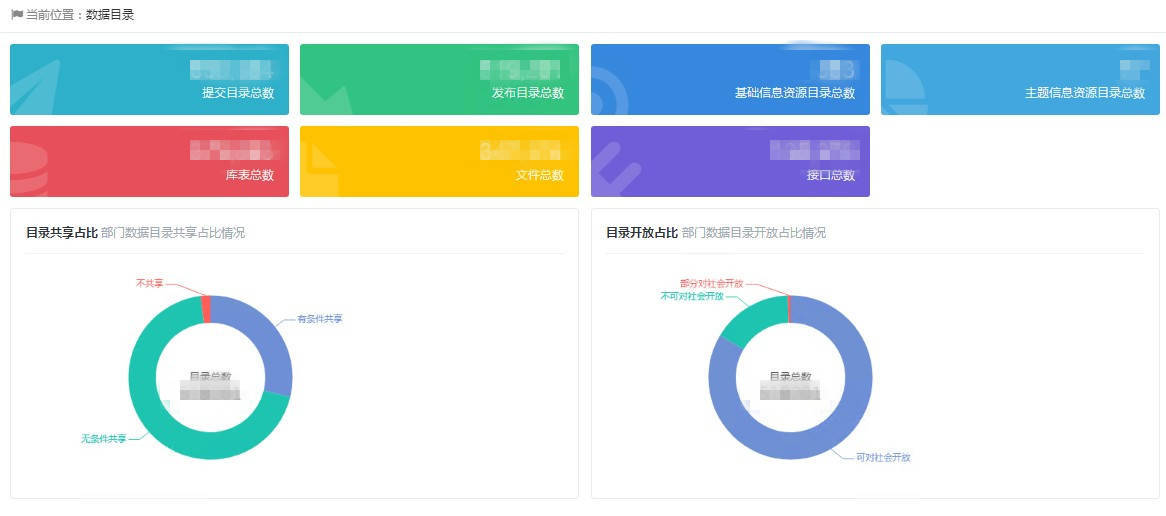The image size is (1166, 516).
Task: Open the 接口总数 purple card
Action: 730,161
